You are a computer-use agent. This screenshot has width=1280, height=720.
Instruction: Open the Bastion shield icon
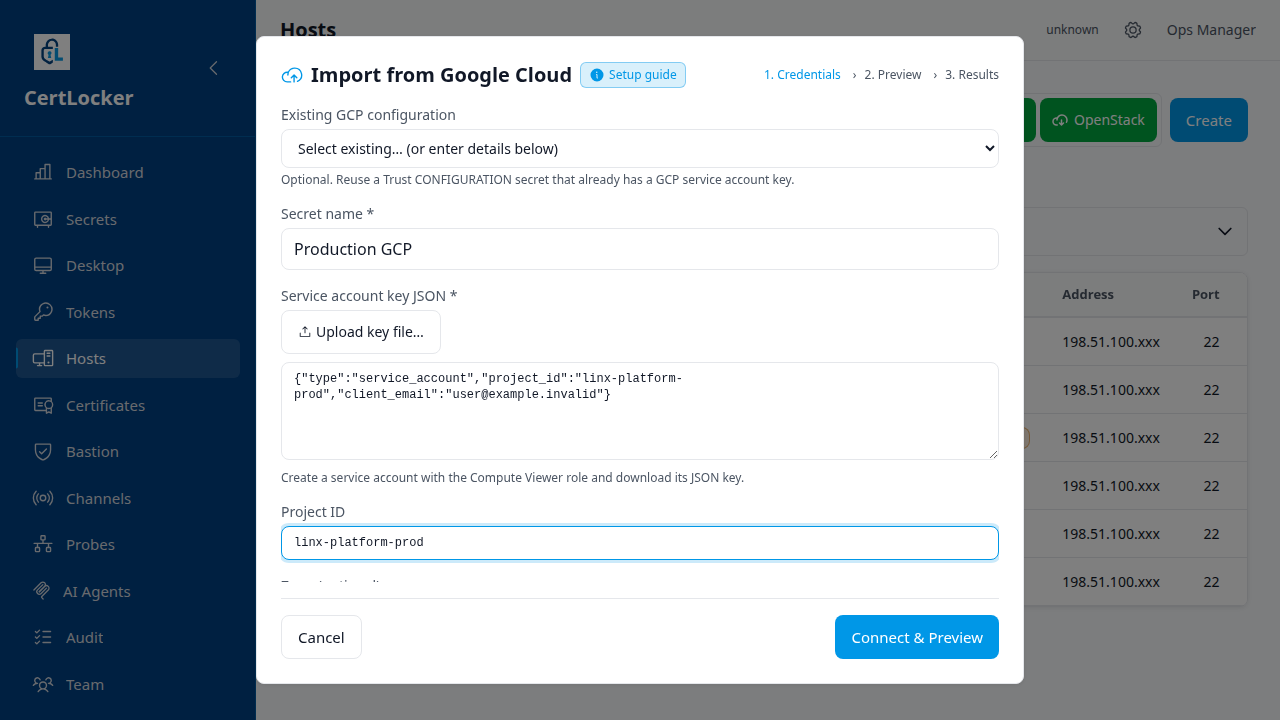43,452
